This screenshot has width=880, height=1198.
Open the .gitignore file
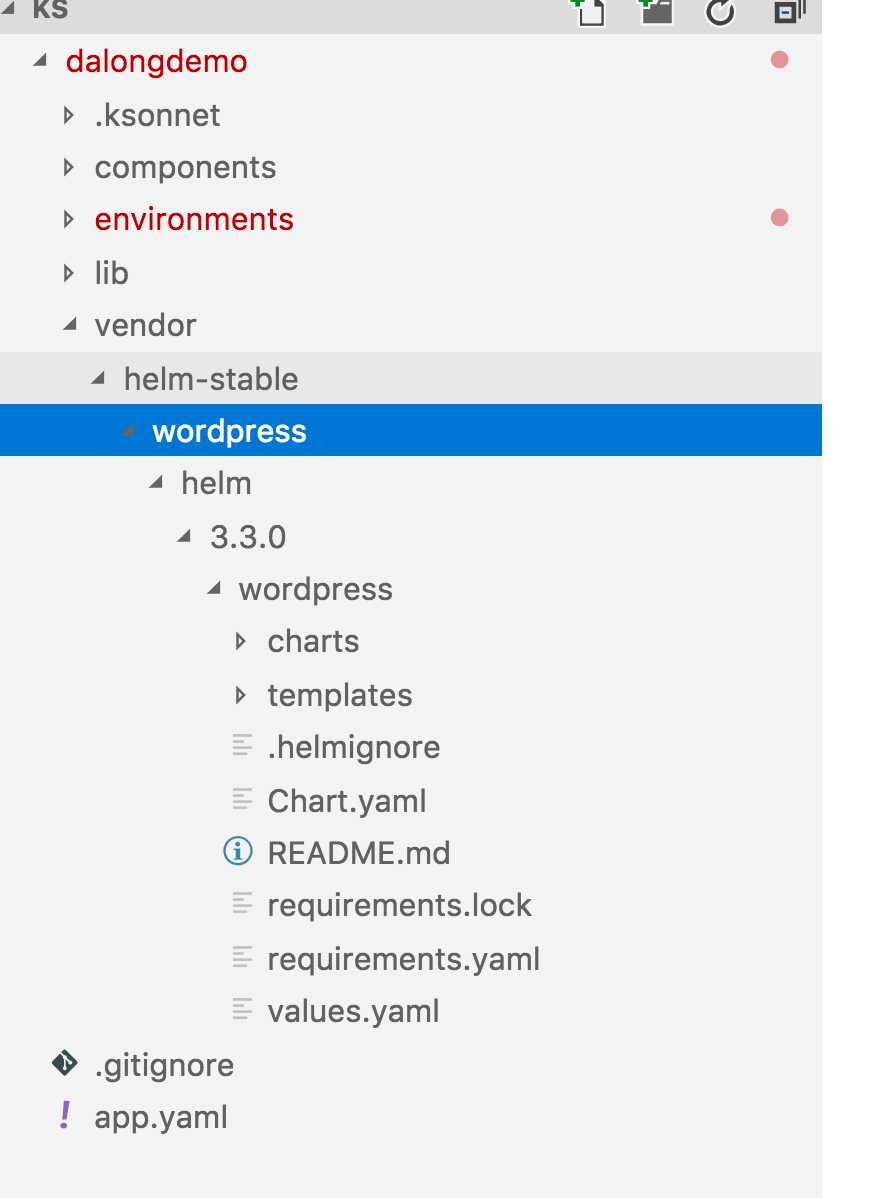(164, 1065)
